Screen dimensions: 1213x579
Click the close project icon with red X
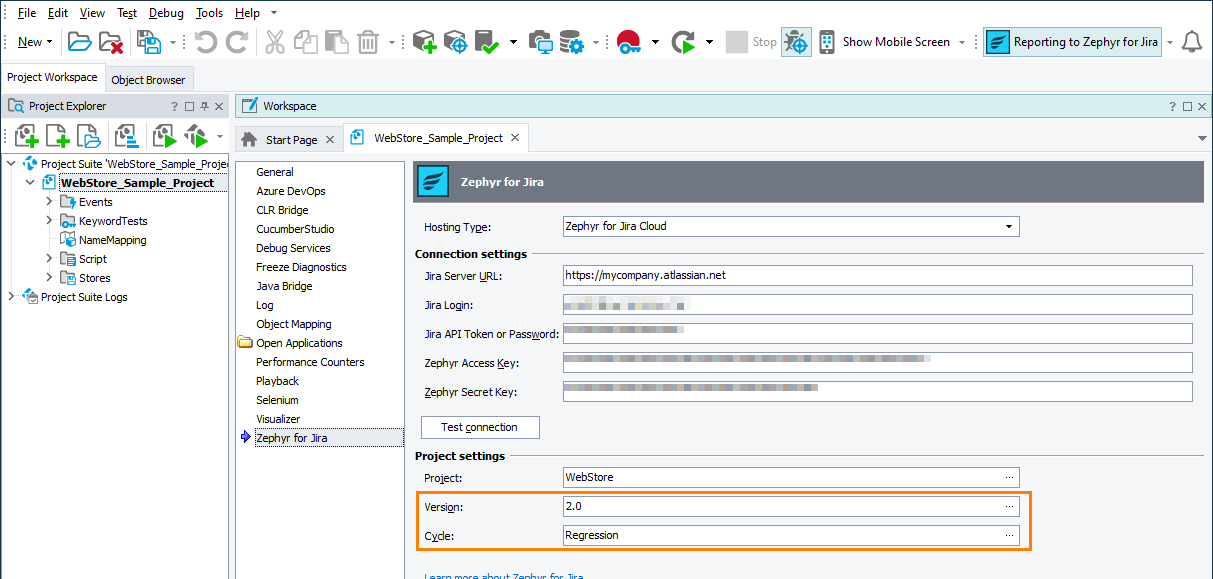point(110,42)
